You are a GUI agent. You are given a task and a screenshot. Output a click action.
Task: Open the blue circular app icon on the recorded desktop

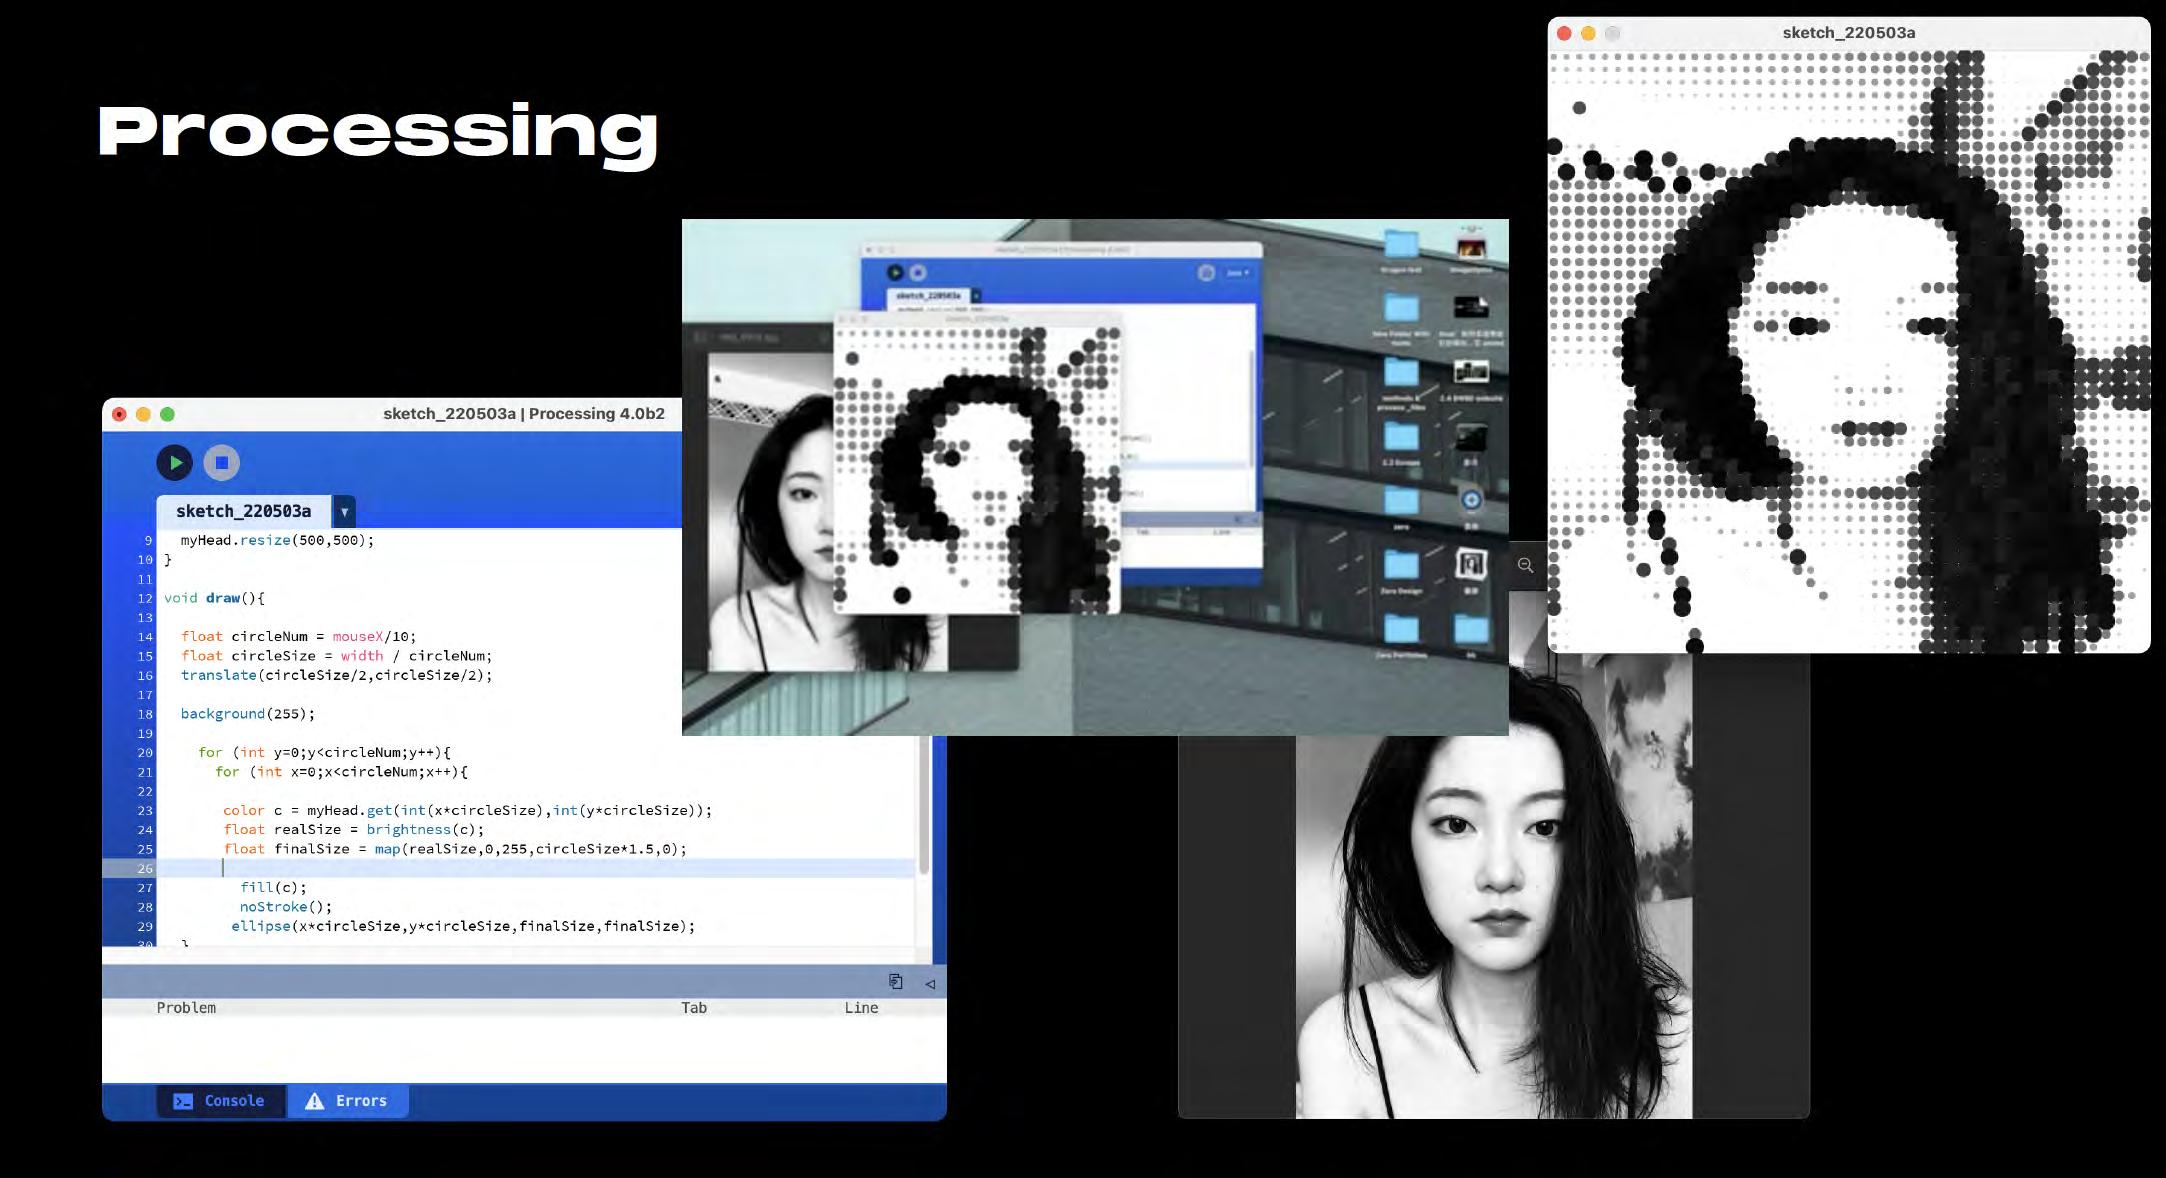1471,499
